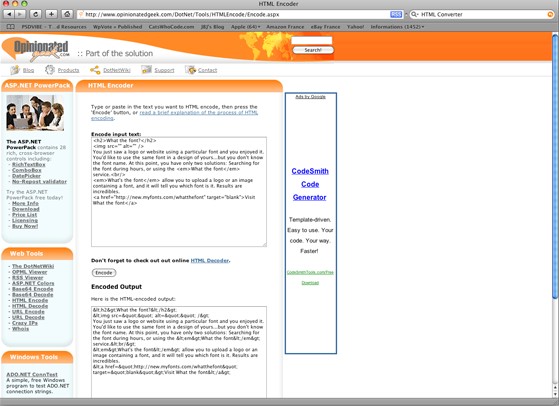
Task: Click the Safari forward arrow button
Action: [20, 14]
